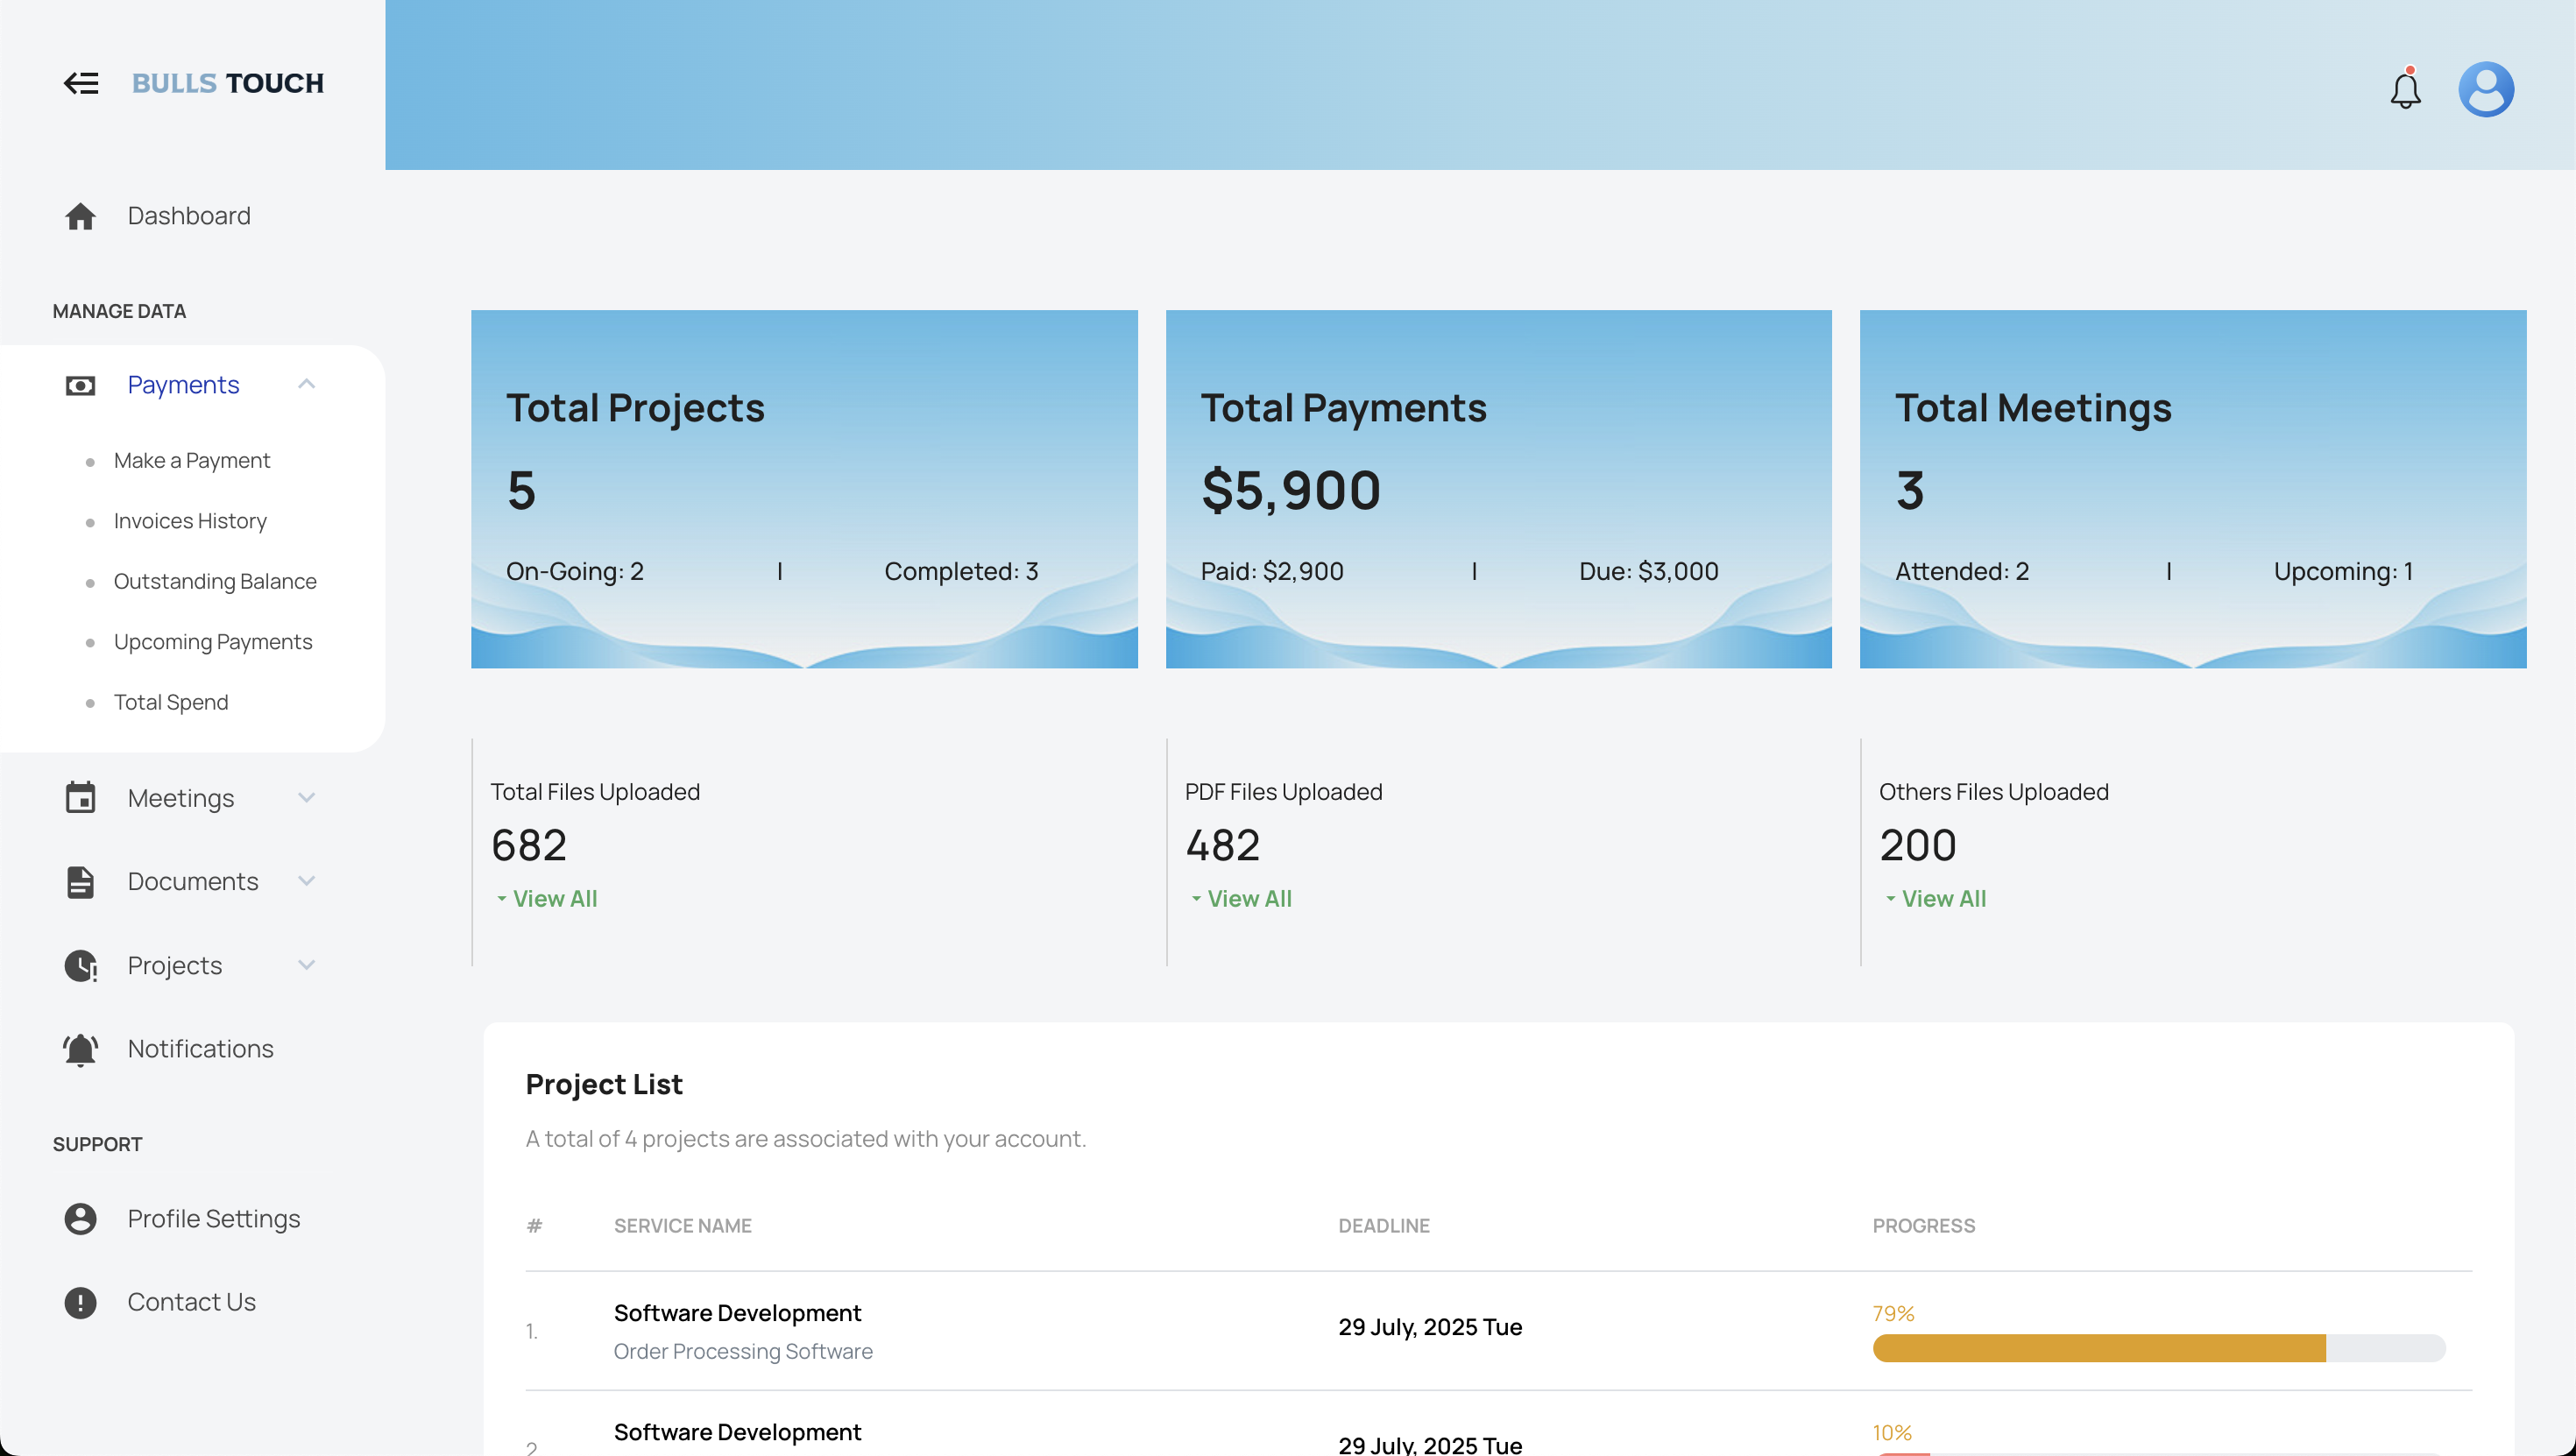The height and width of the screenshot is (1456, 2576).
Task: Click the back arrow sidebar collapse icon
Action: 81,83
